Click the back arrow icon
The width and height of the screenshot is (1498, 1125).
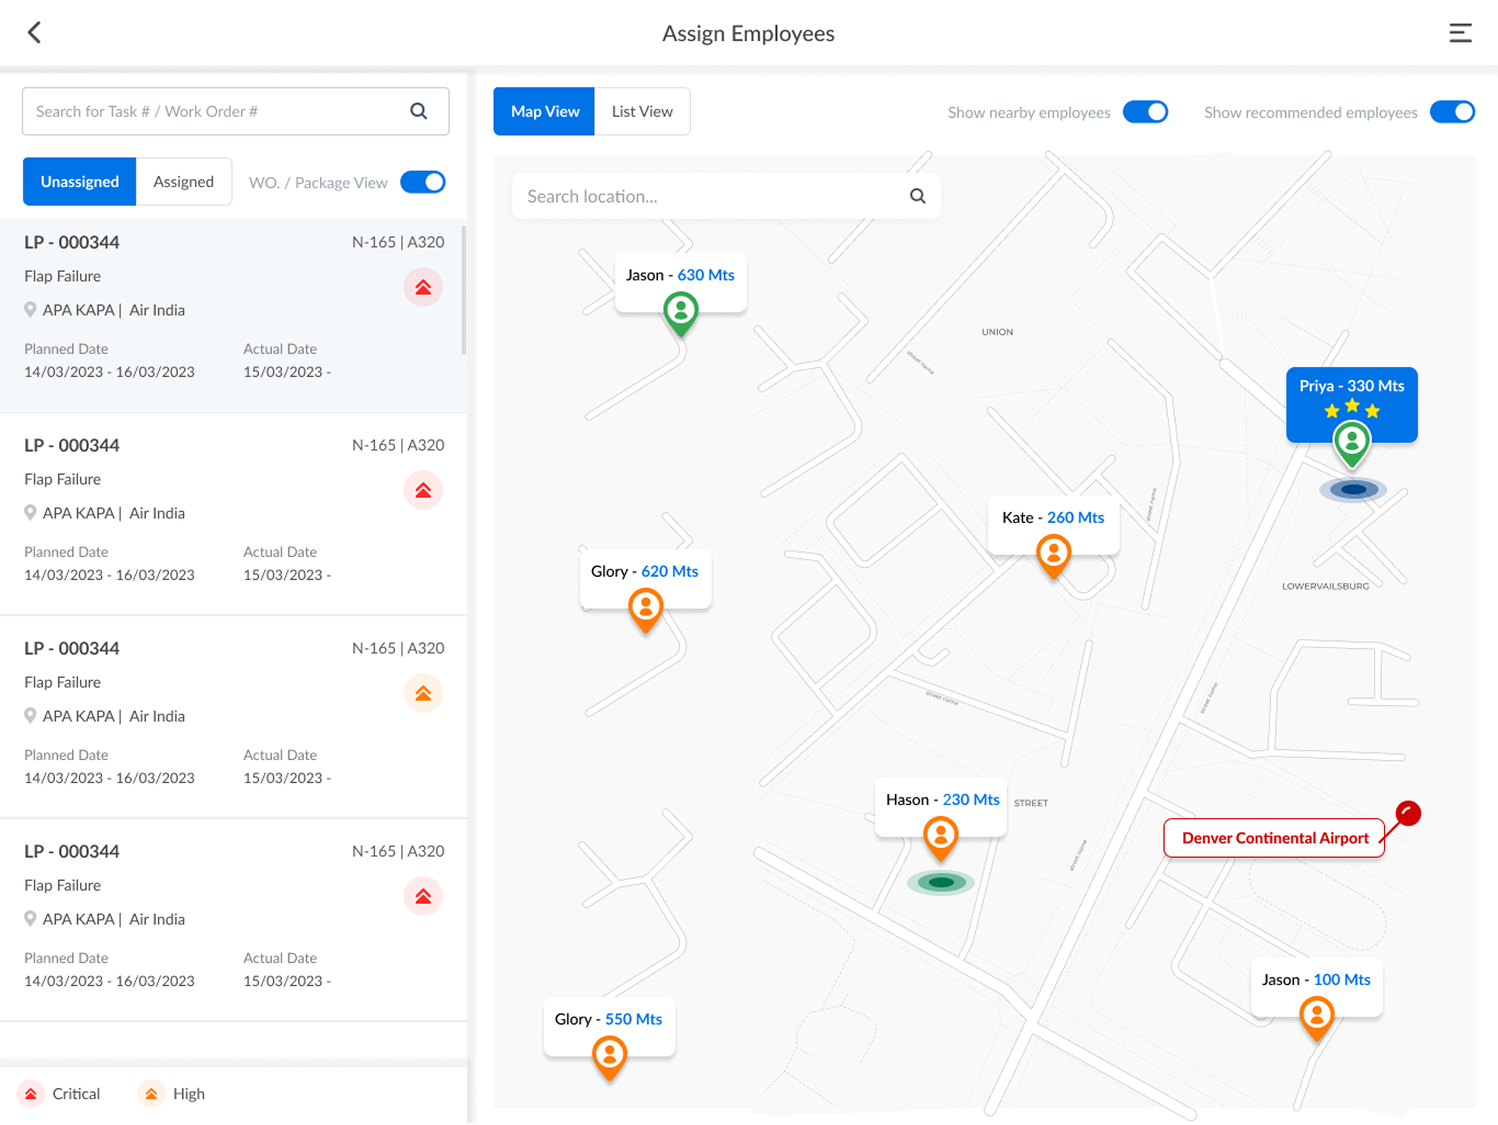click(x=34, y=33)
